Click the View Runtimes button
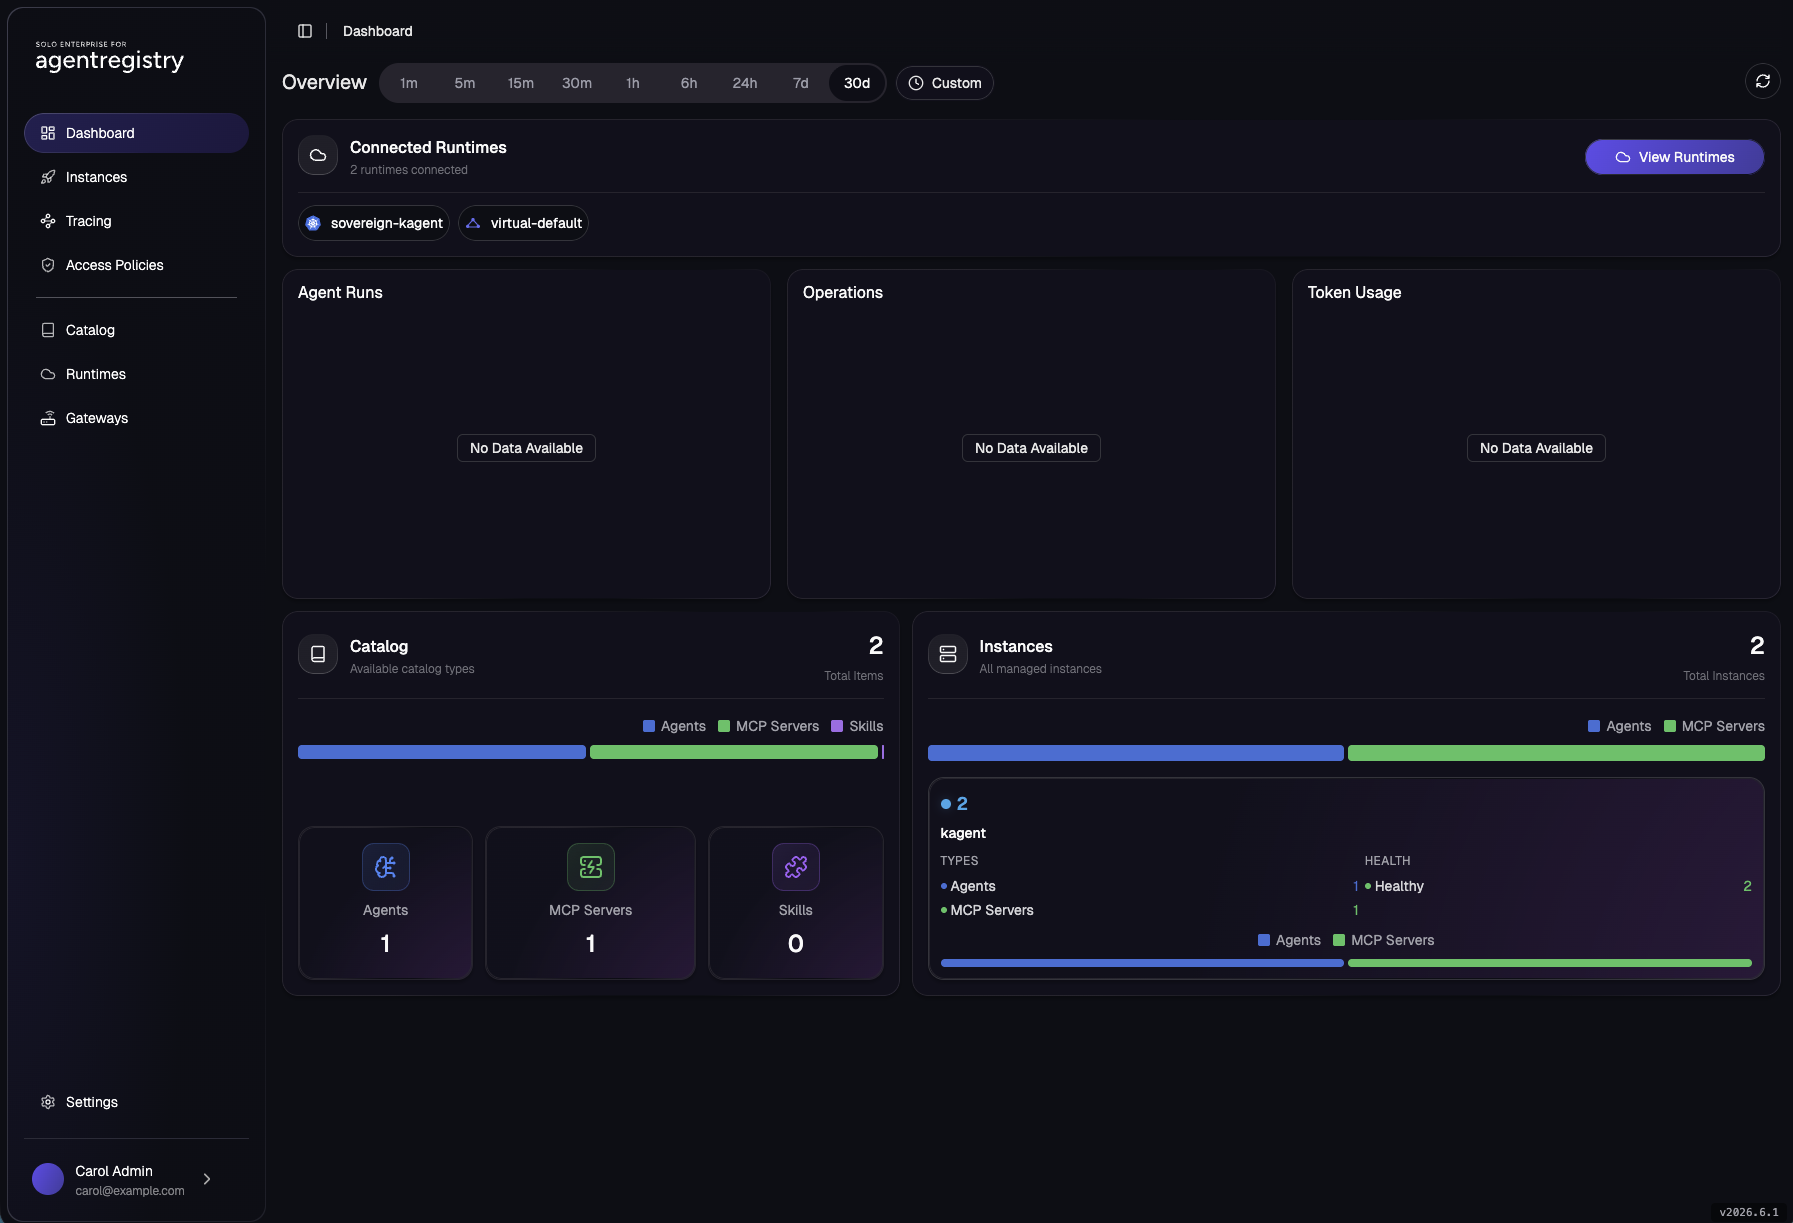Image resolution: width=1793 pixels, height=1223 pixels. [1674, 157]
